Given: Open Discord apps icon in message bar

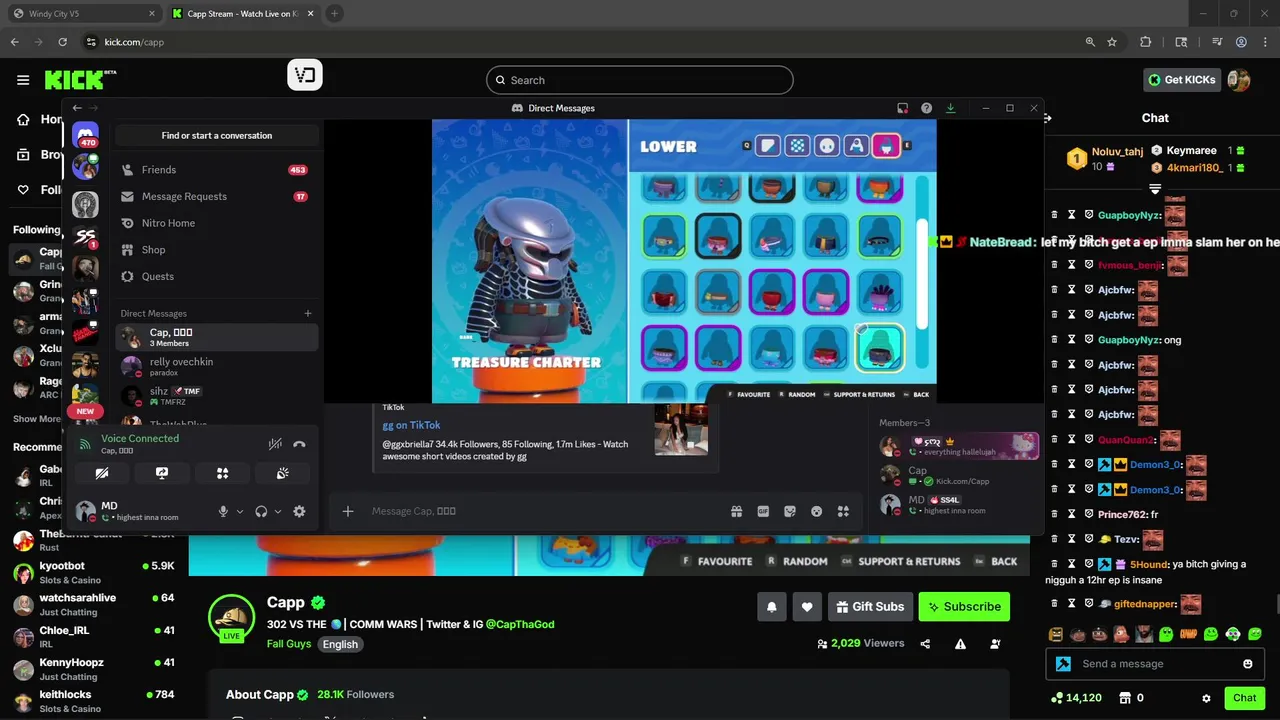Looking at the screenshot, I should click(x=843, y=511).
